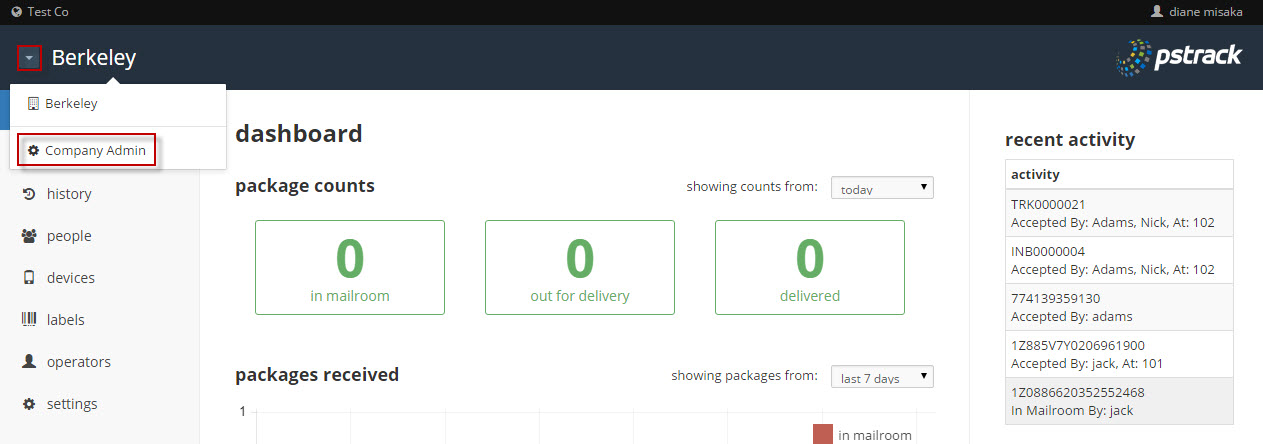Click the 'in mailroom' package count box
Viewport: 1263px width, 444px height.
point(349,267)
